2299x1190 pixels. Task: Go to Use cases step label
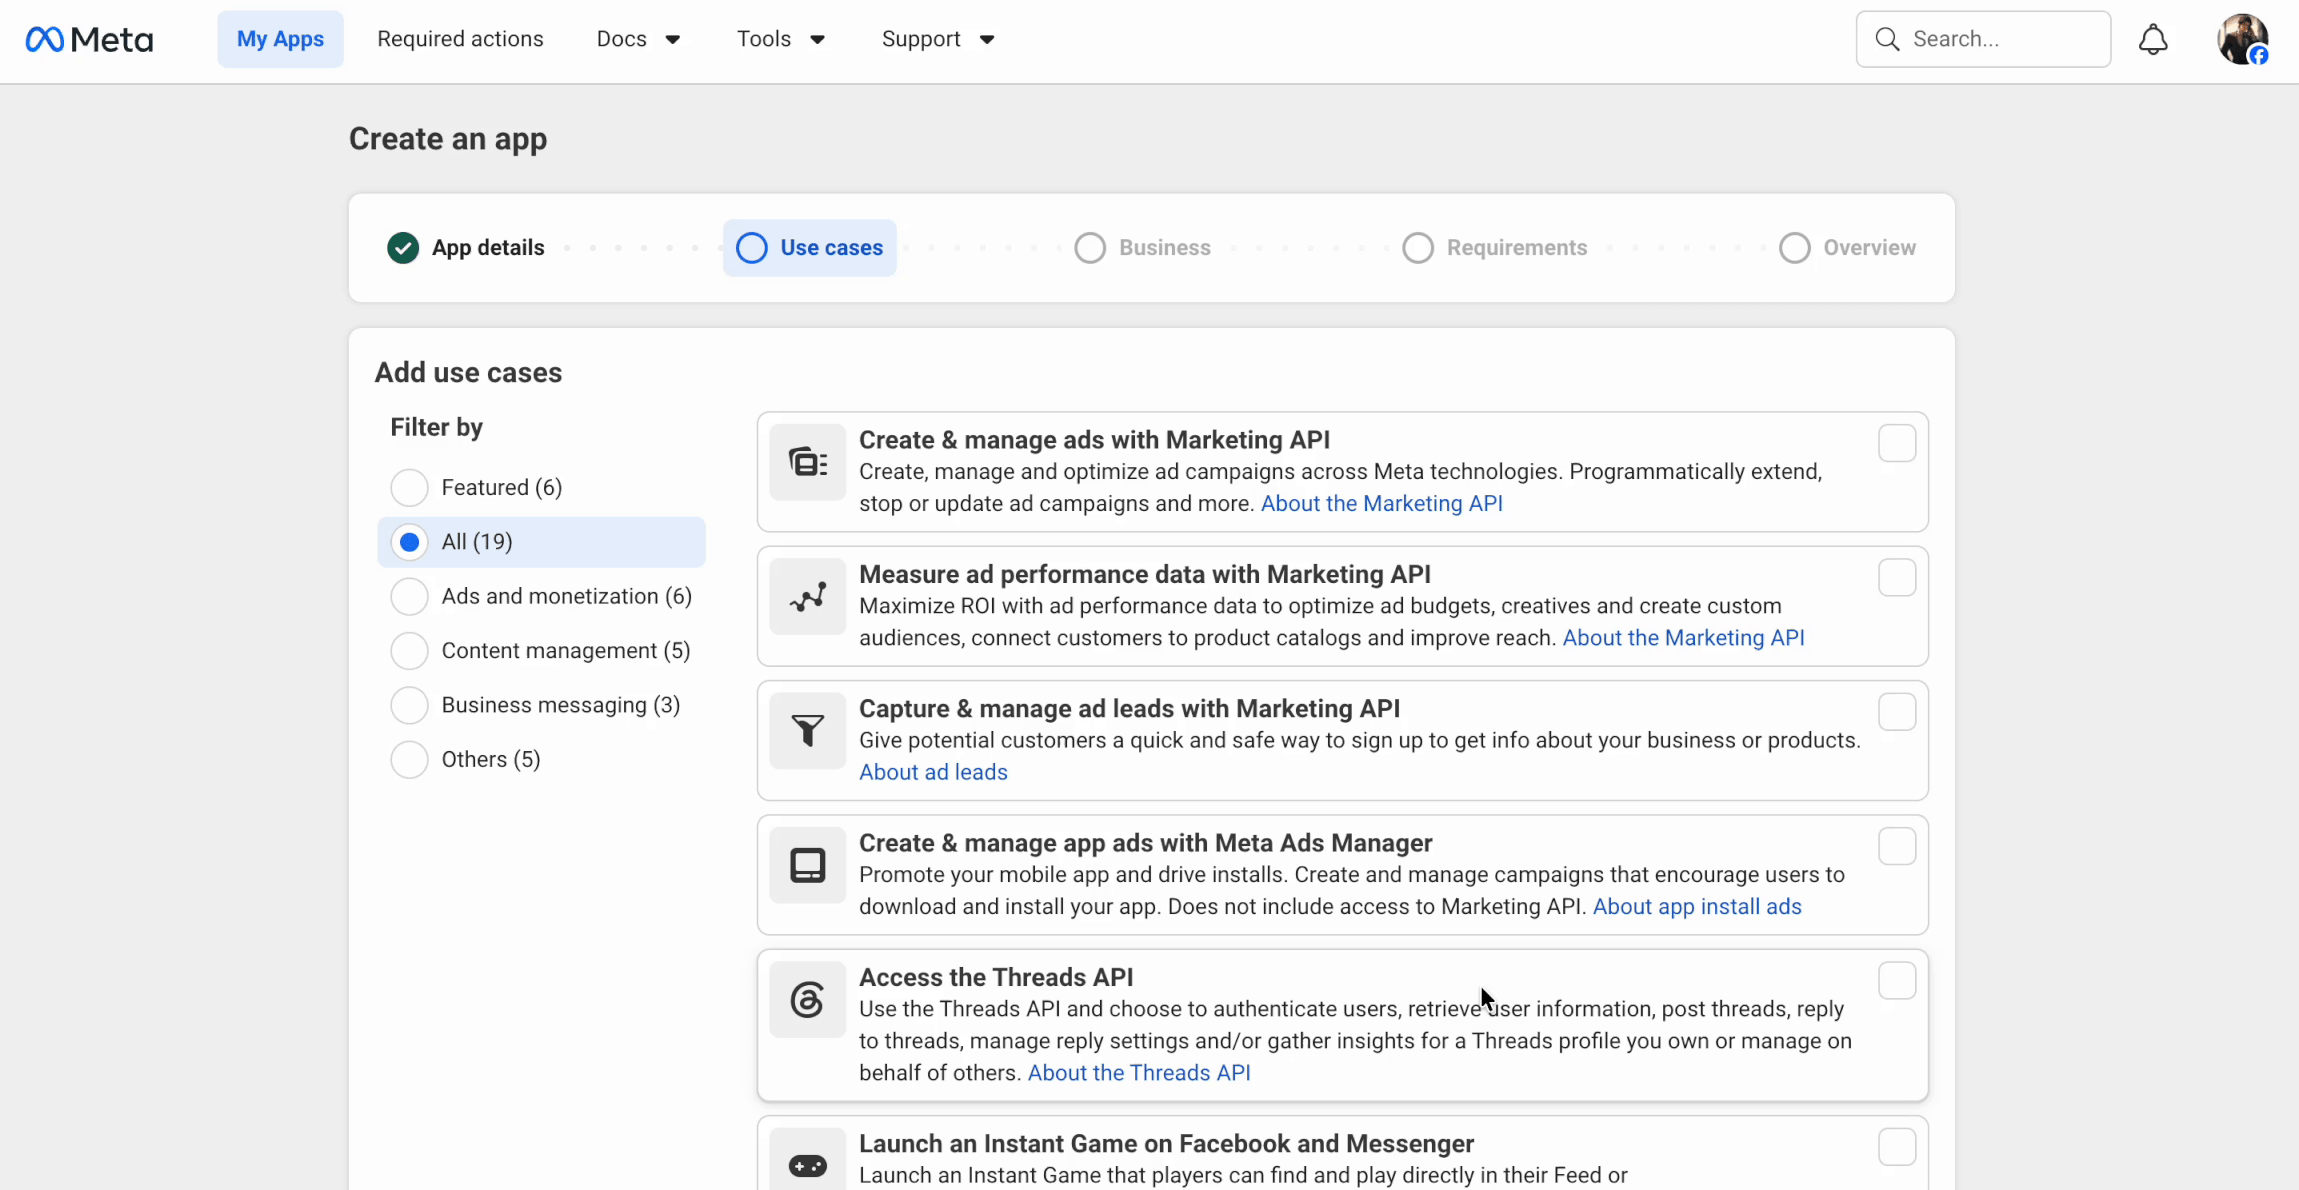(x=831, y=248)
